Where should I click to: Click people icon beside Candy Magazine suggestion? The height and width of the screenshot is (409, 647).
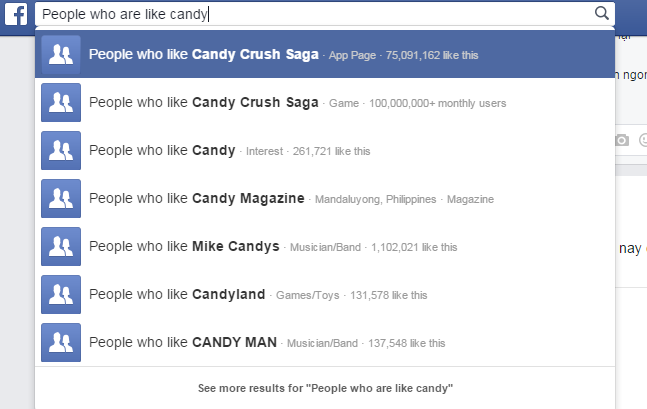click(x=60, y=199)
